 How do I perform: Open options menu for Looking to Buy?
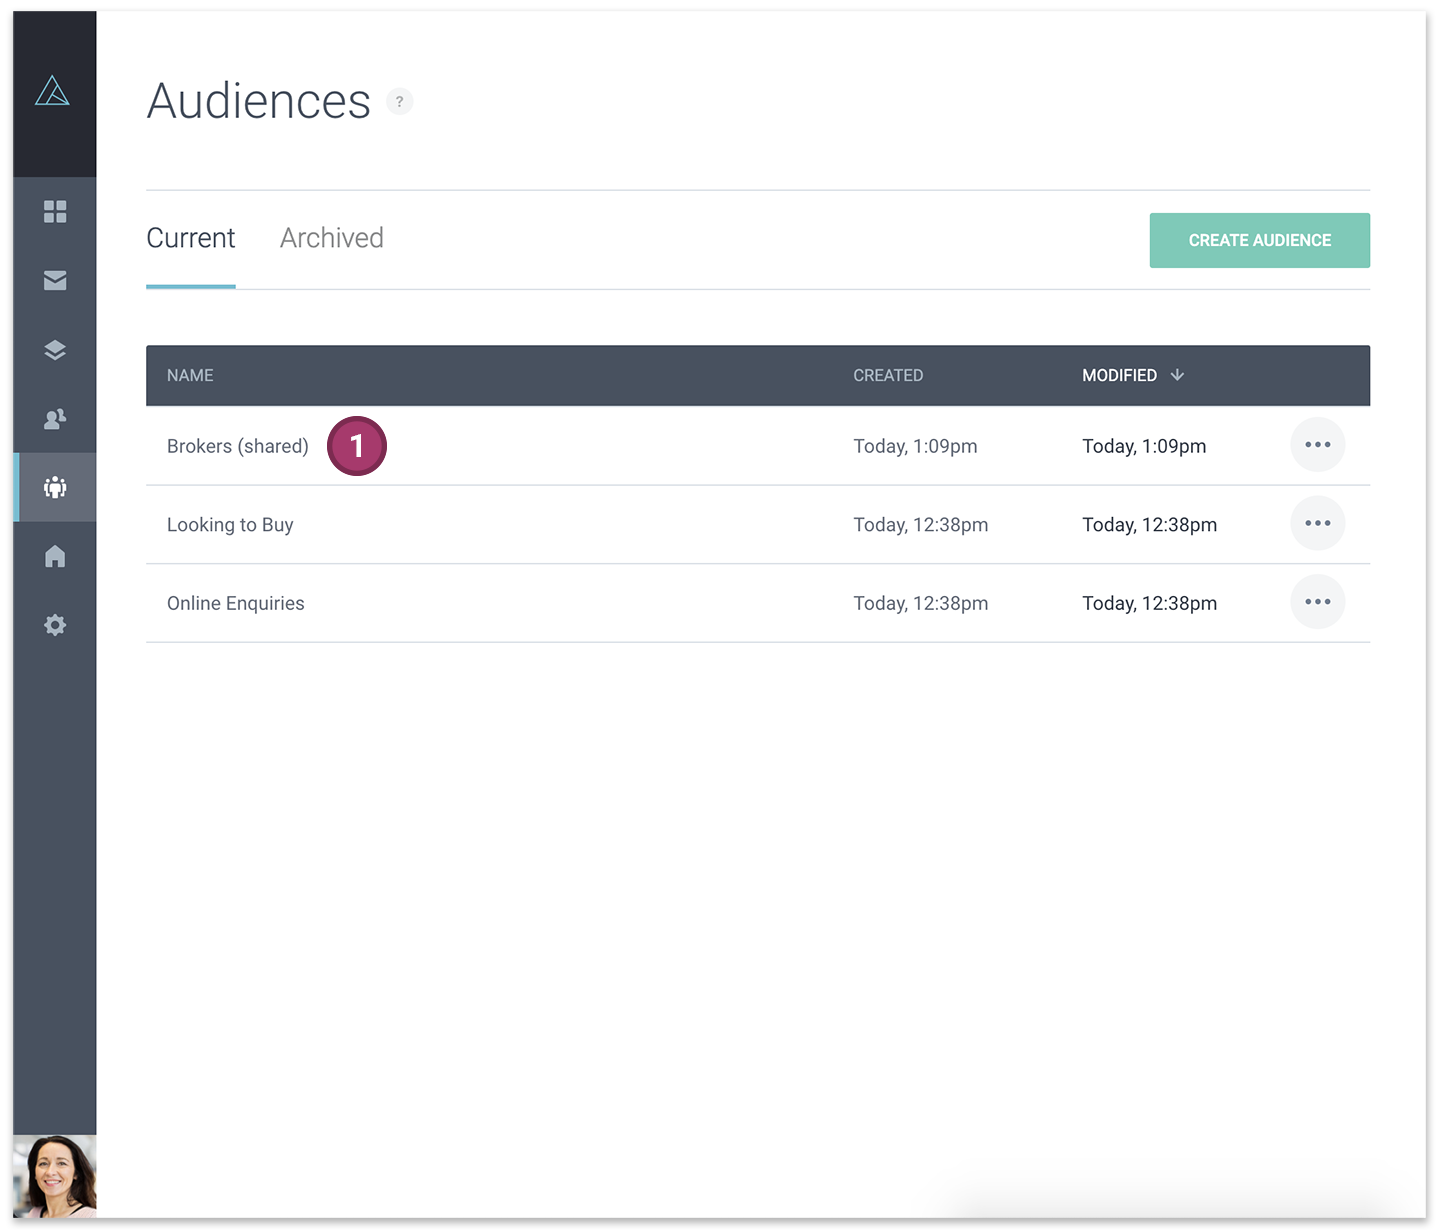point(1318,523)
